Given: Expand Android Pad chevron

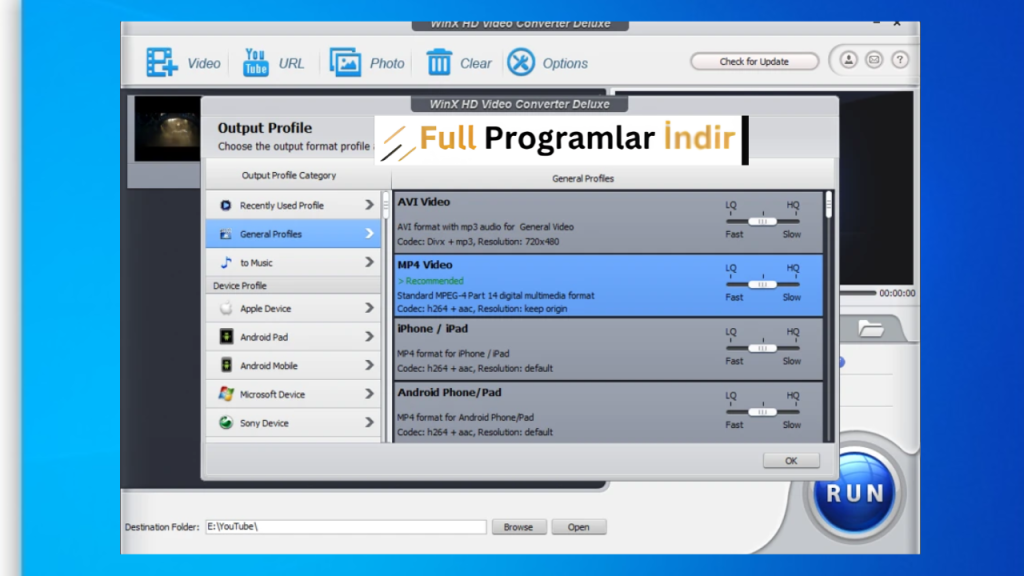Looking at the screenshot, I should 369,337.
